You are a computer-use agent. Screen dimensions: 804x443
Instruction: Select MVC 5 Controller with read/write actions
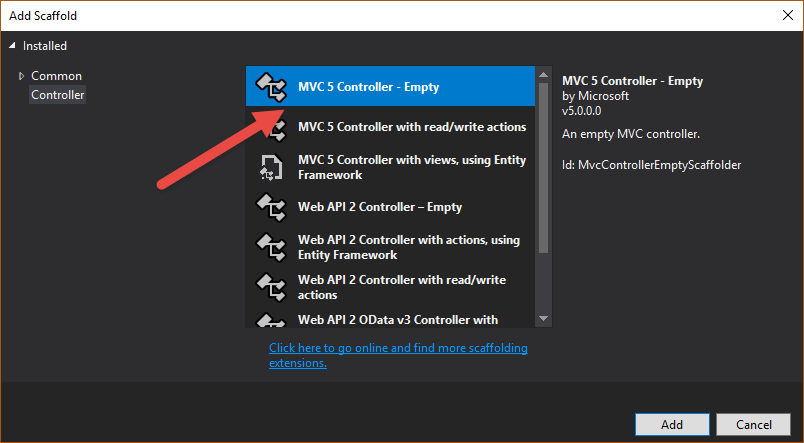click(390, 127)
